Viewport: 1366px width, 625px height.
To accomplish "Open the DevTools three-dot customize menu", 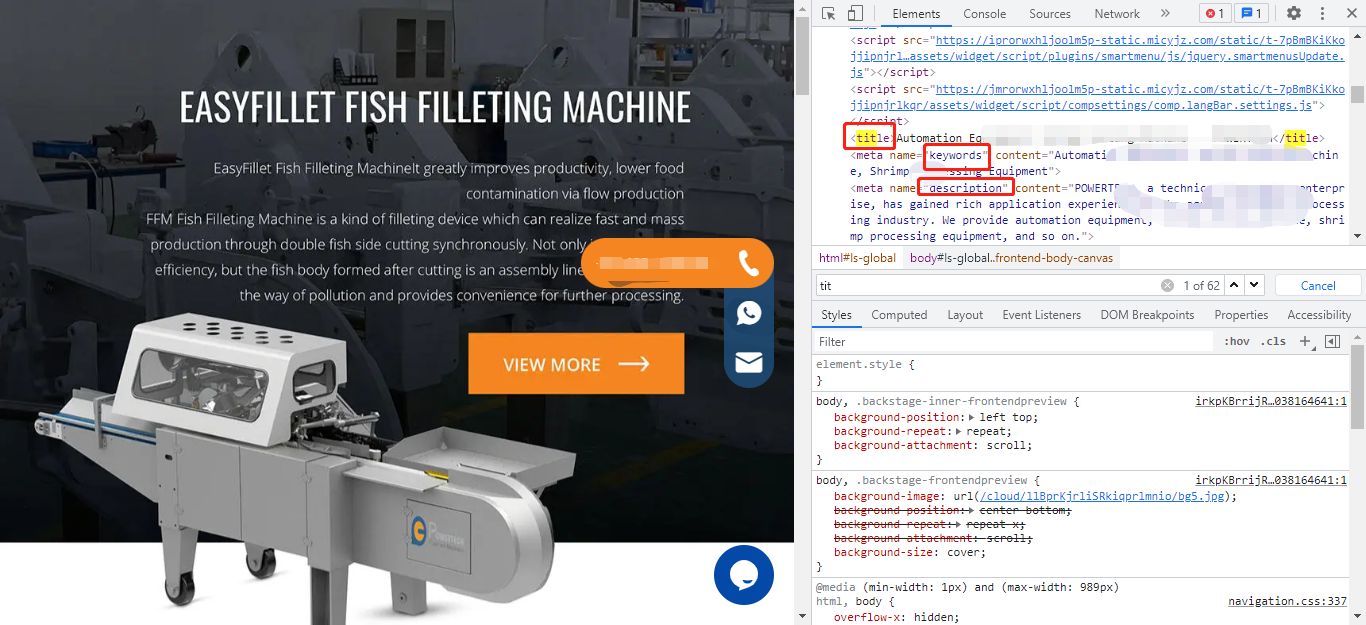I will pos(1321,13).
